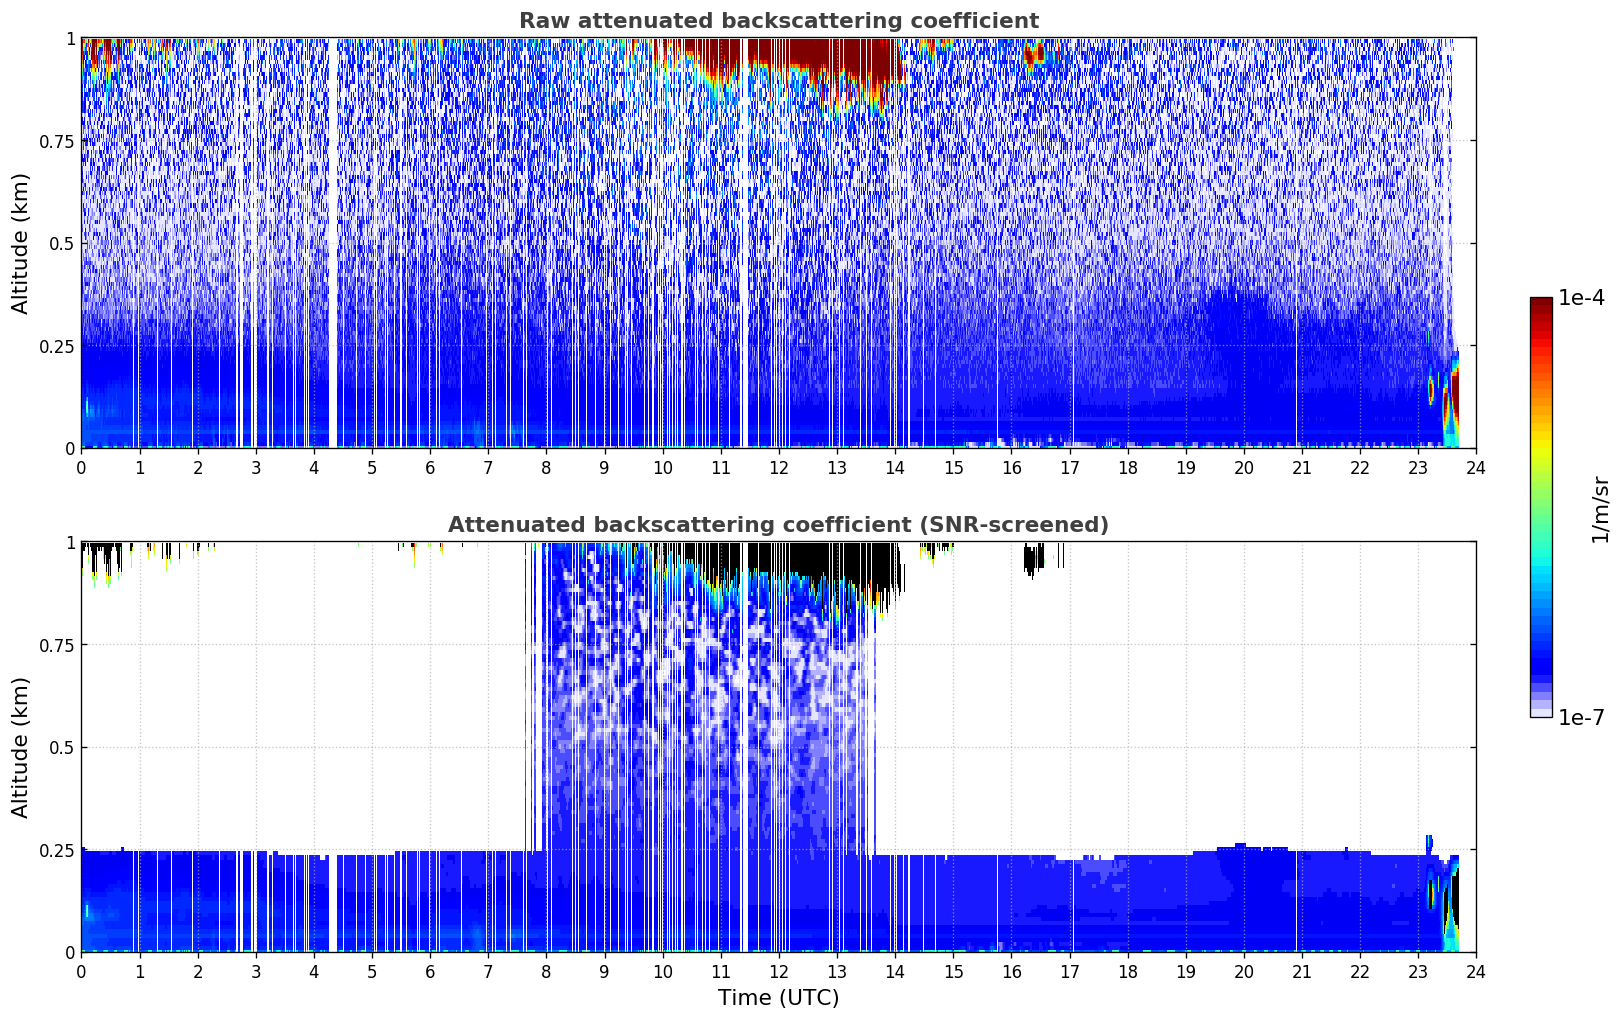Click the time tick "14" under the SNR-screened plot
This screenshot has height=1020, width=1621.
pos(895,971)
